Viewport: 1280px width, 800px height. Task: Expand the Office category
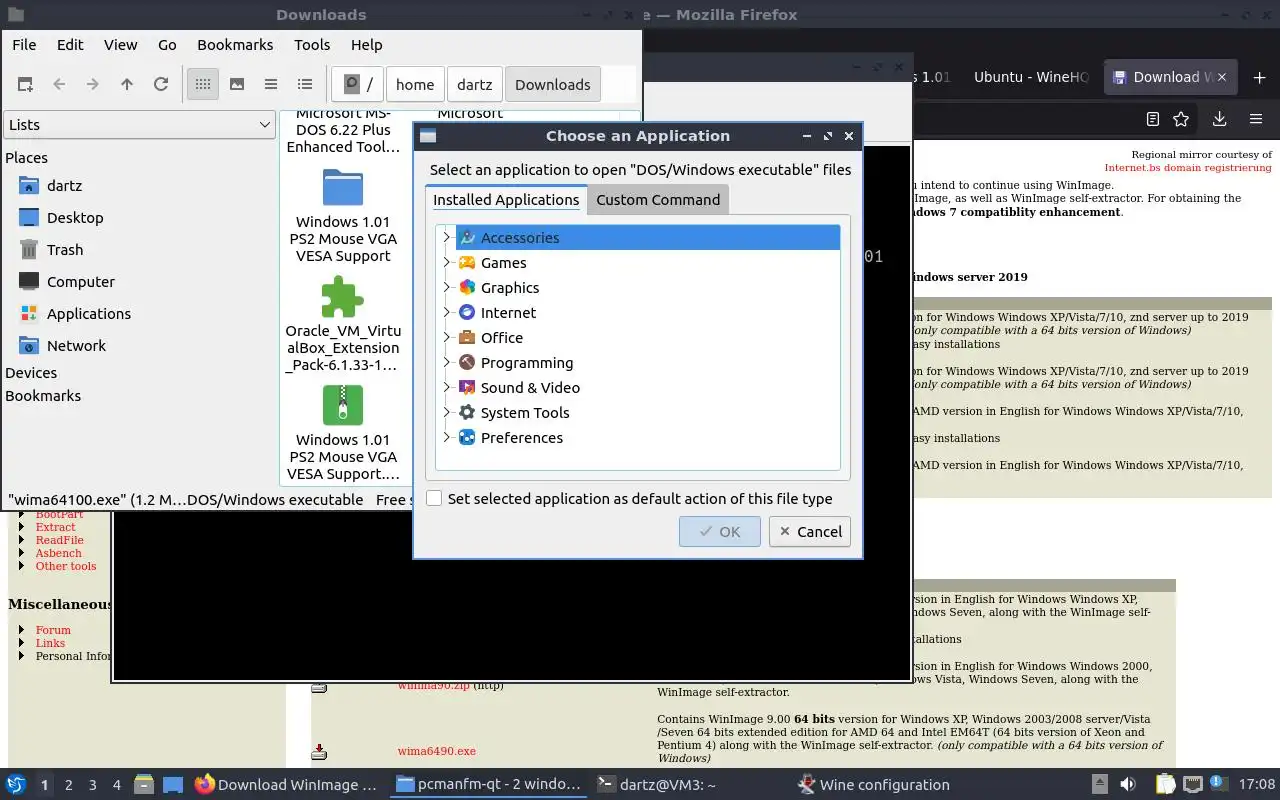click(446, 338)
